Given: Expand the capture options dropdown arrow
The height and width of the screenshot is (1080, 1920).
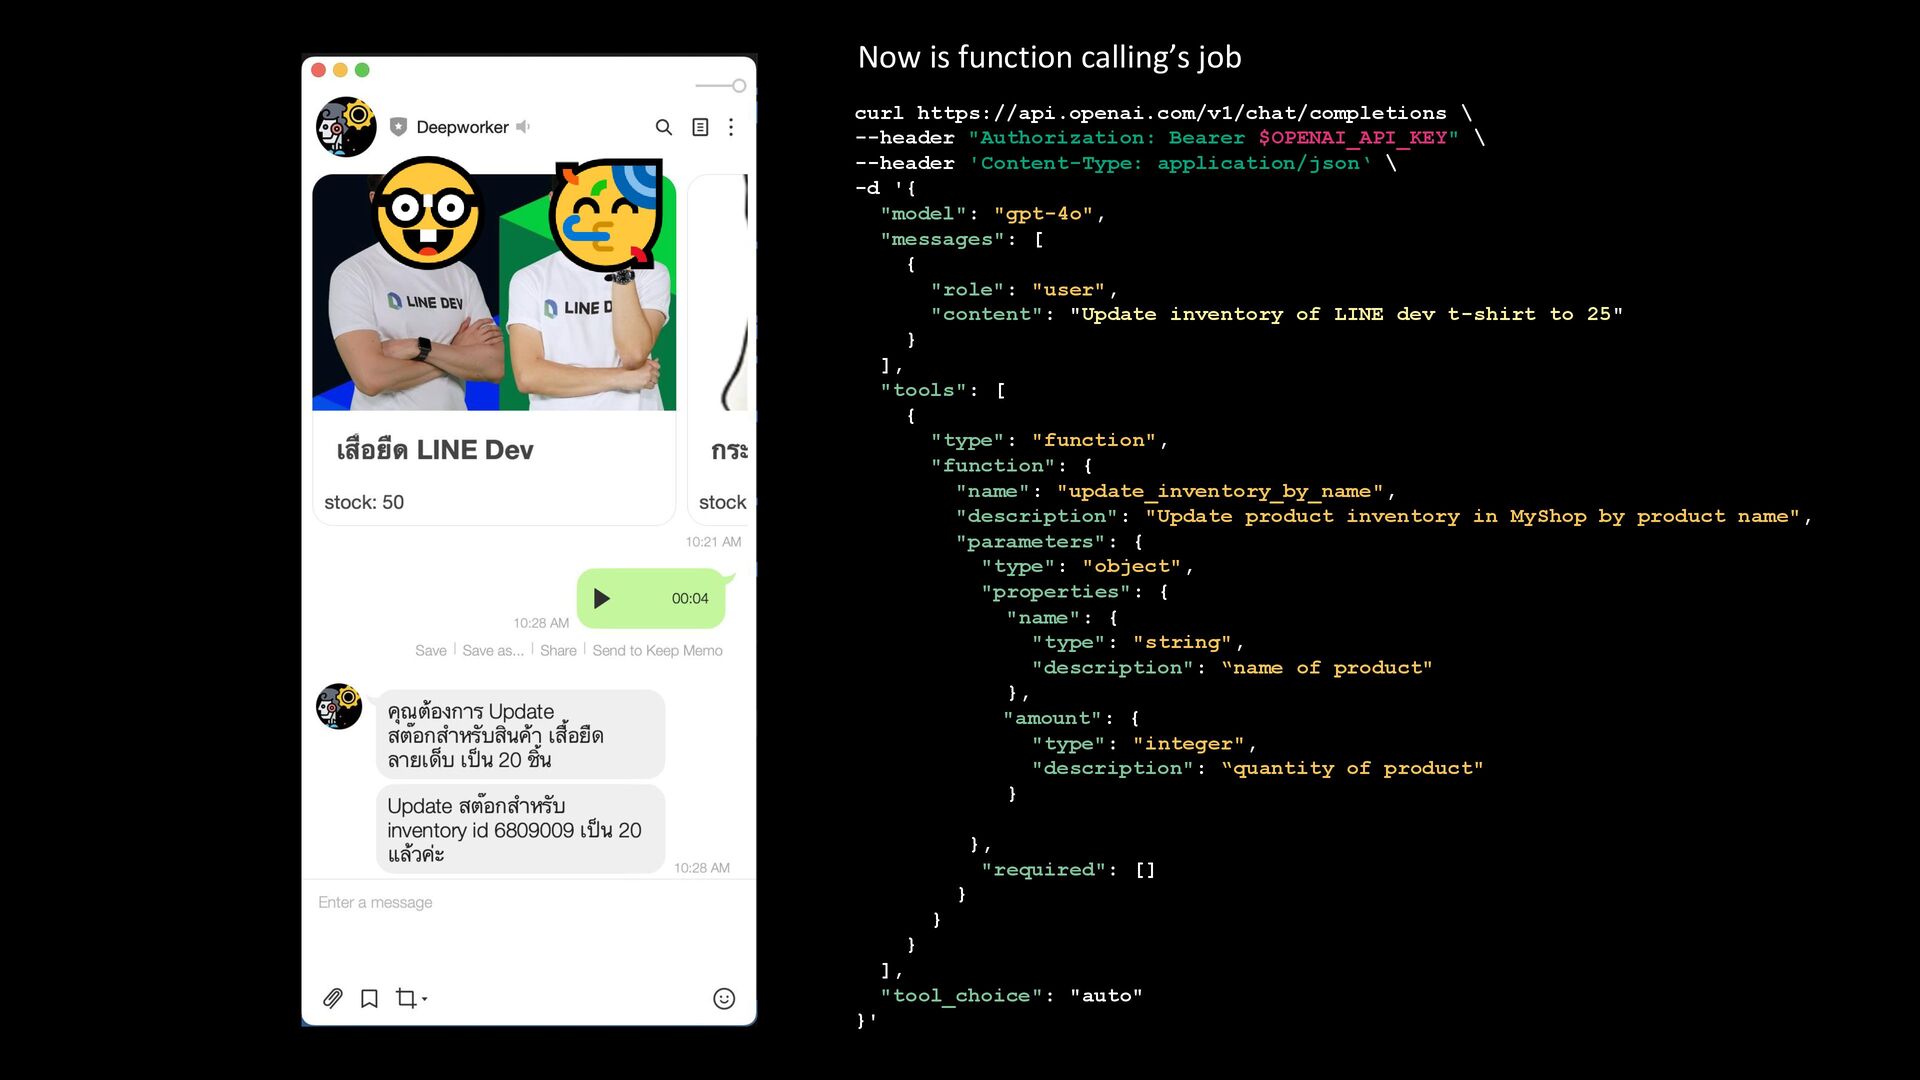Looking at the screenshot, I should [x=425, y=999].
